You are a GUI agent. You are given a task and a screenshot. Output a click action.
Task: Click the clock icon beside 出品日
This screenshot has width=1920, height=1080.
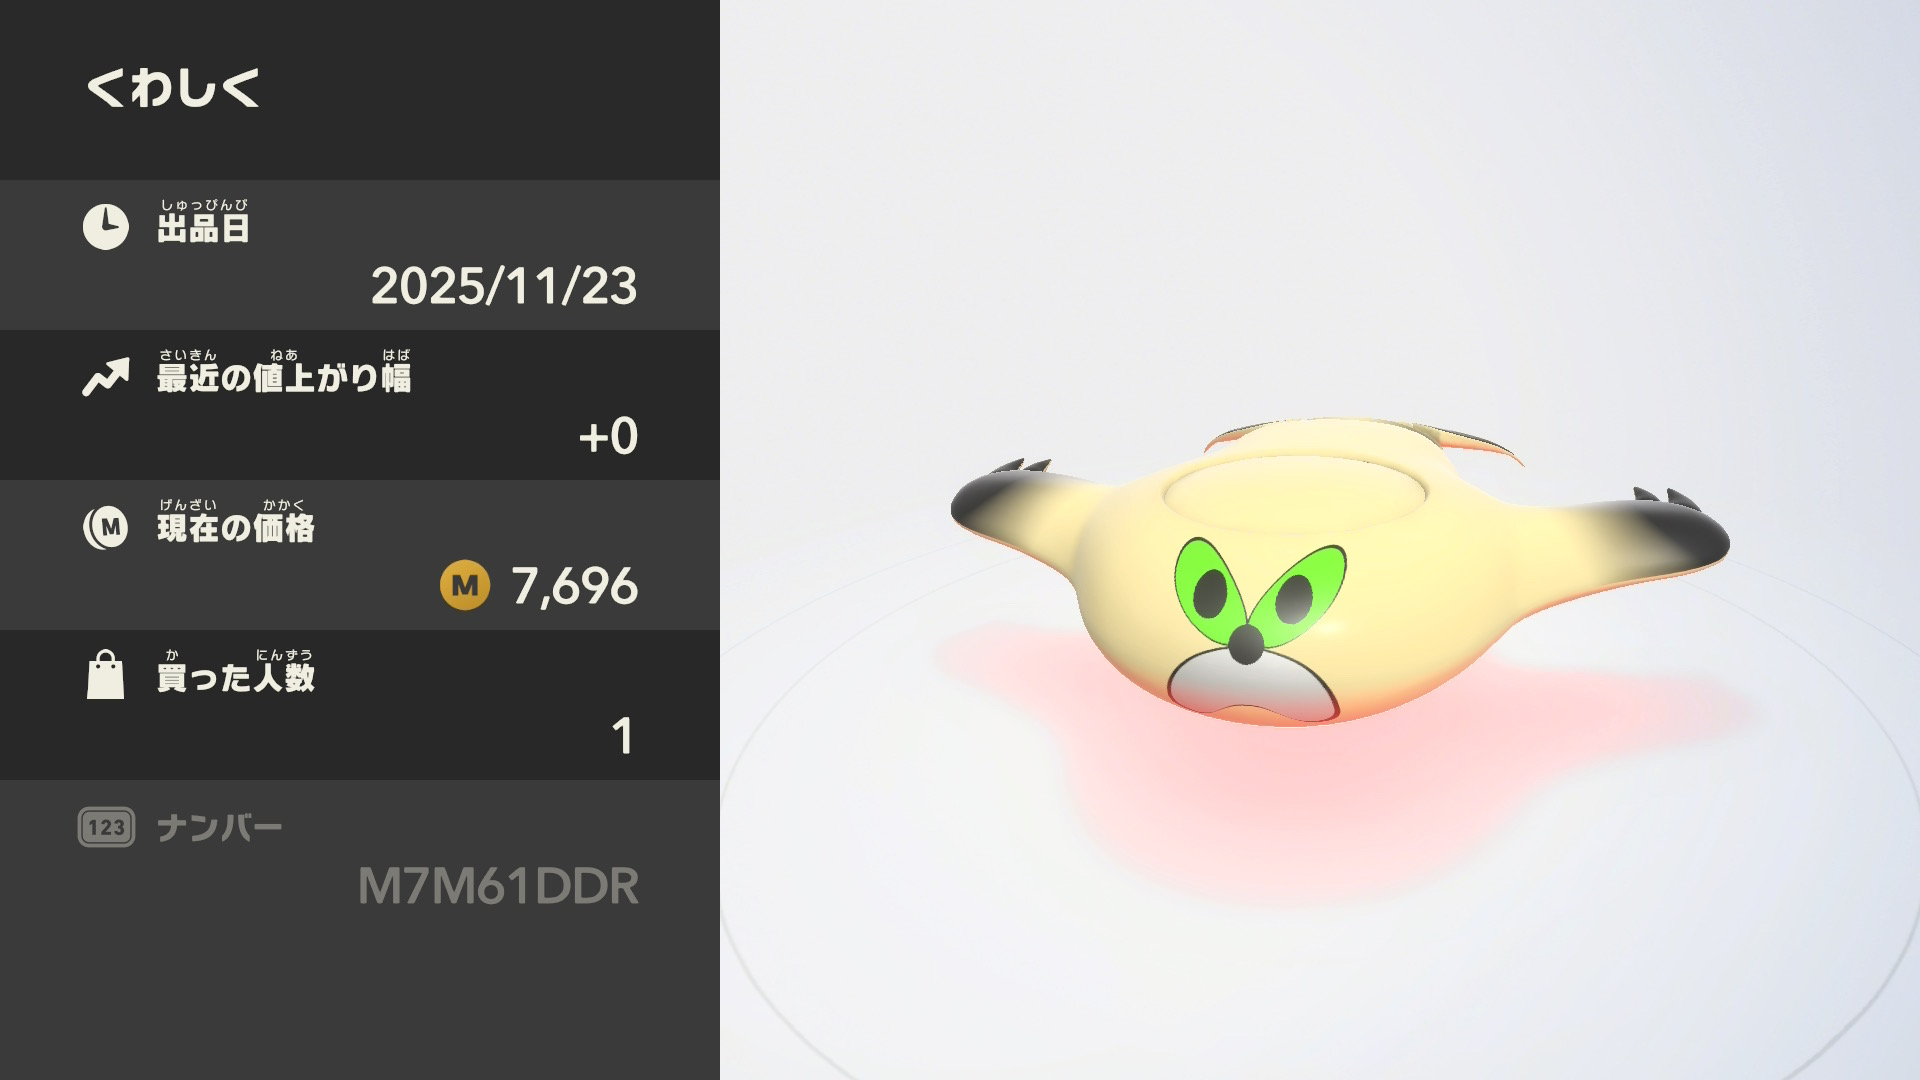click(105, 227)
